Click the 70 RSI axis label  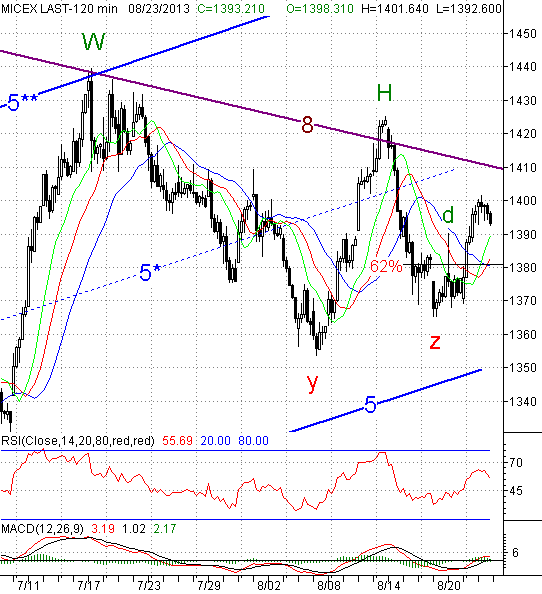click(x=516, y=462)
